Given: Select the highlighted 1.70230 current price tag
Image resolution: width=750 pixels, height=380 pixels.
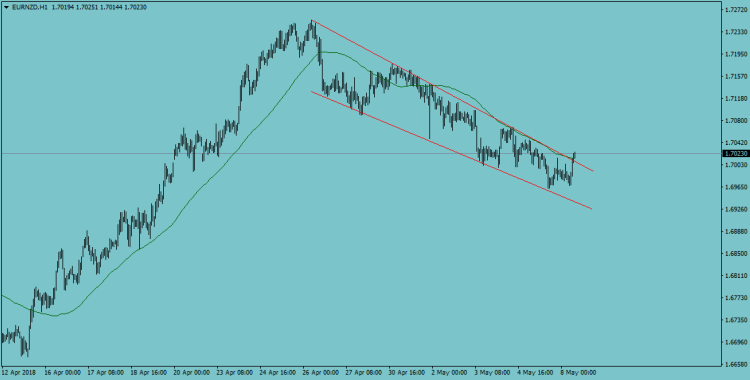Looking at the screenshot, I should tap(736, 154).
